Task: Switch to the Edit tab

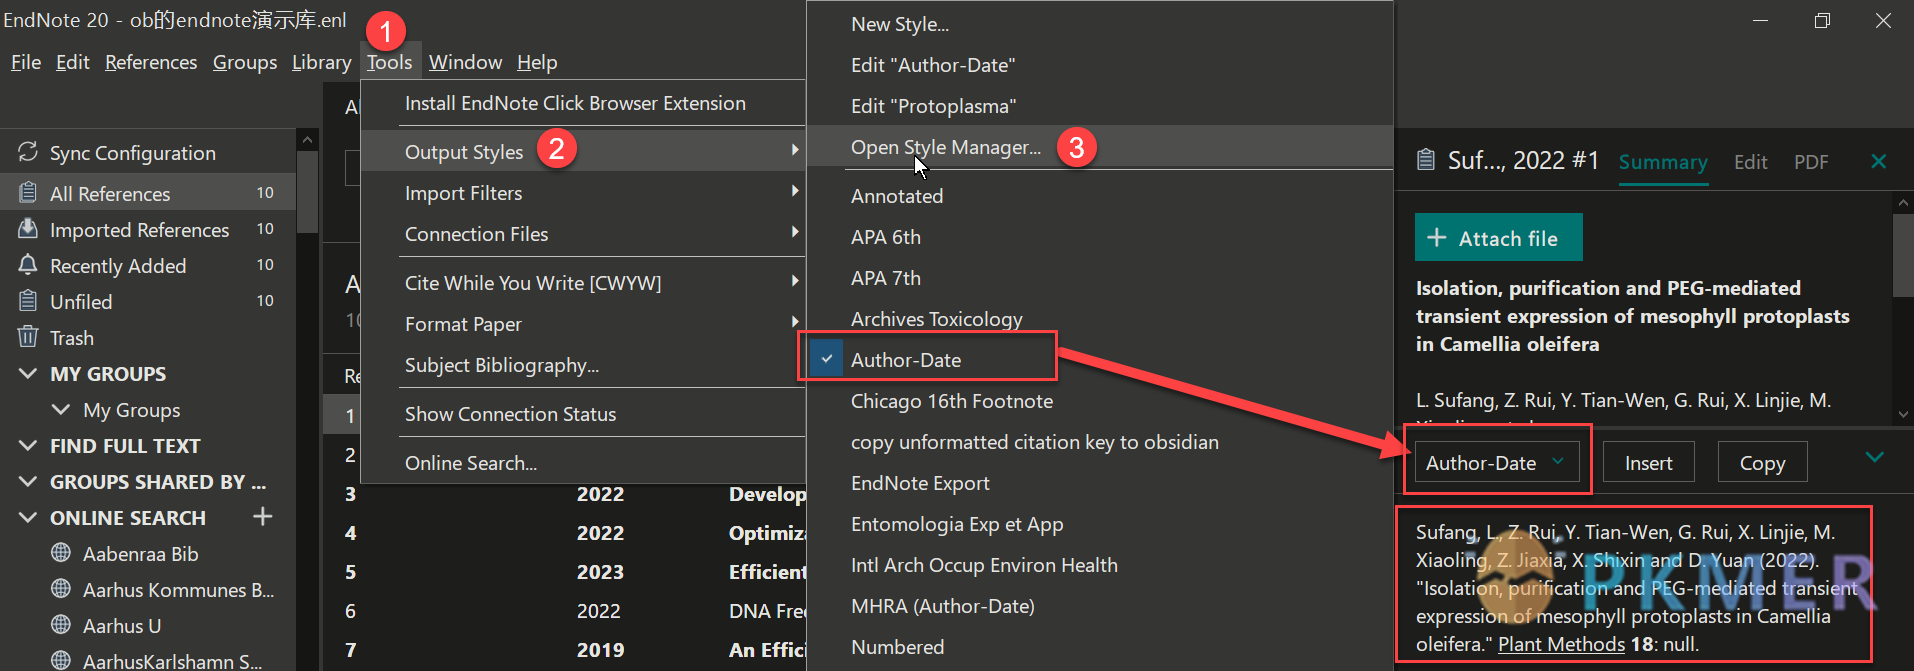Action: pyautogui.click(x=1750, y=162)
